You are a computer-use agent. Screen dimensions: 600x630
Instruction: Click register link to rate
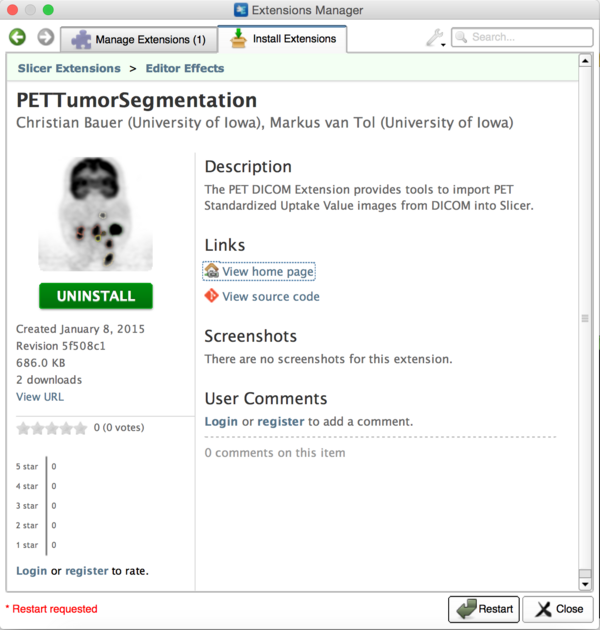[x=87, y=571]
